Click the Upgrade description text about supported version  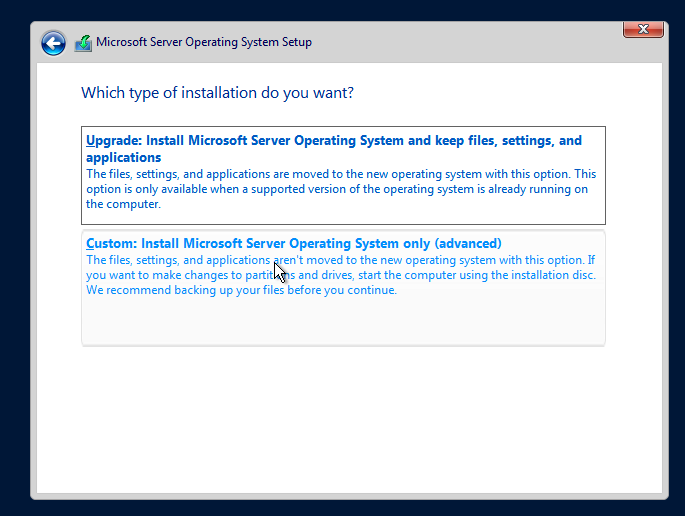tap(341, 189)
